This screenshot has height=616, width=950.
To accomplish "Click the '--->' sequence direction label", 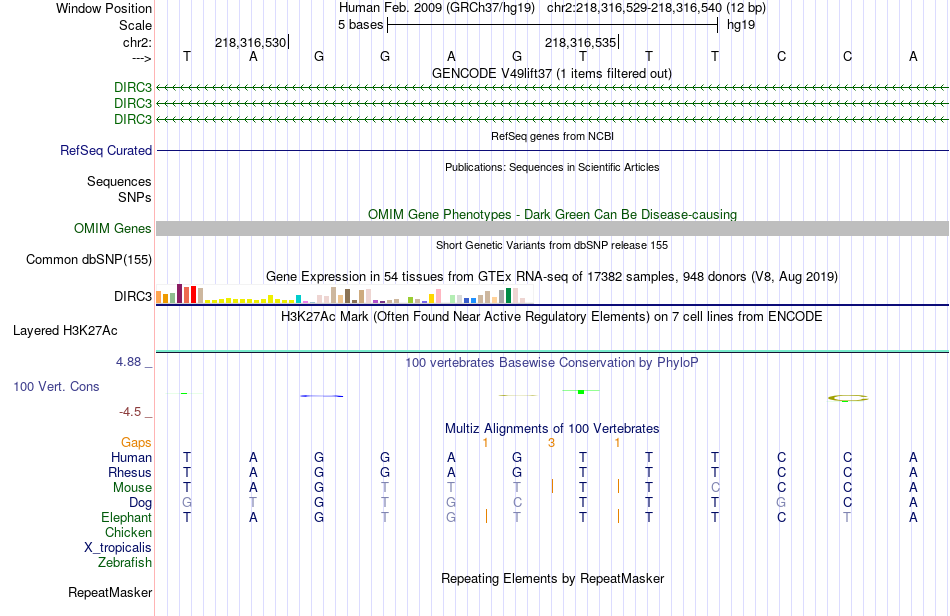I will [x=142, y=58].
